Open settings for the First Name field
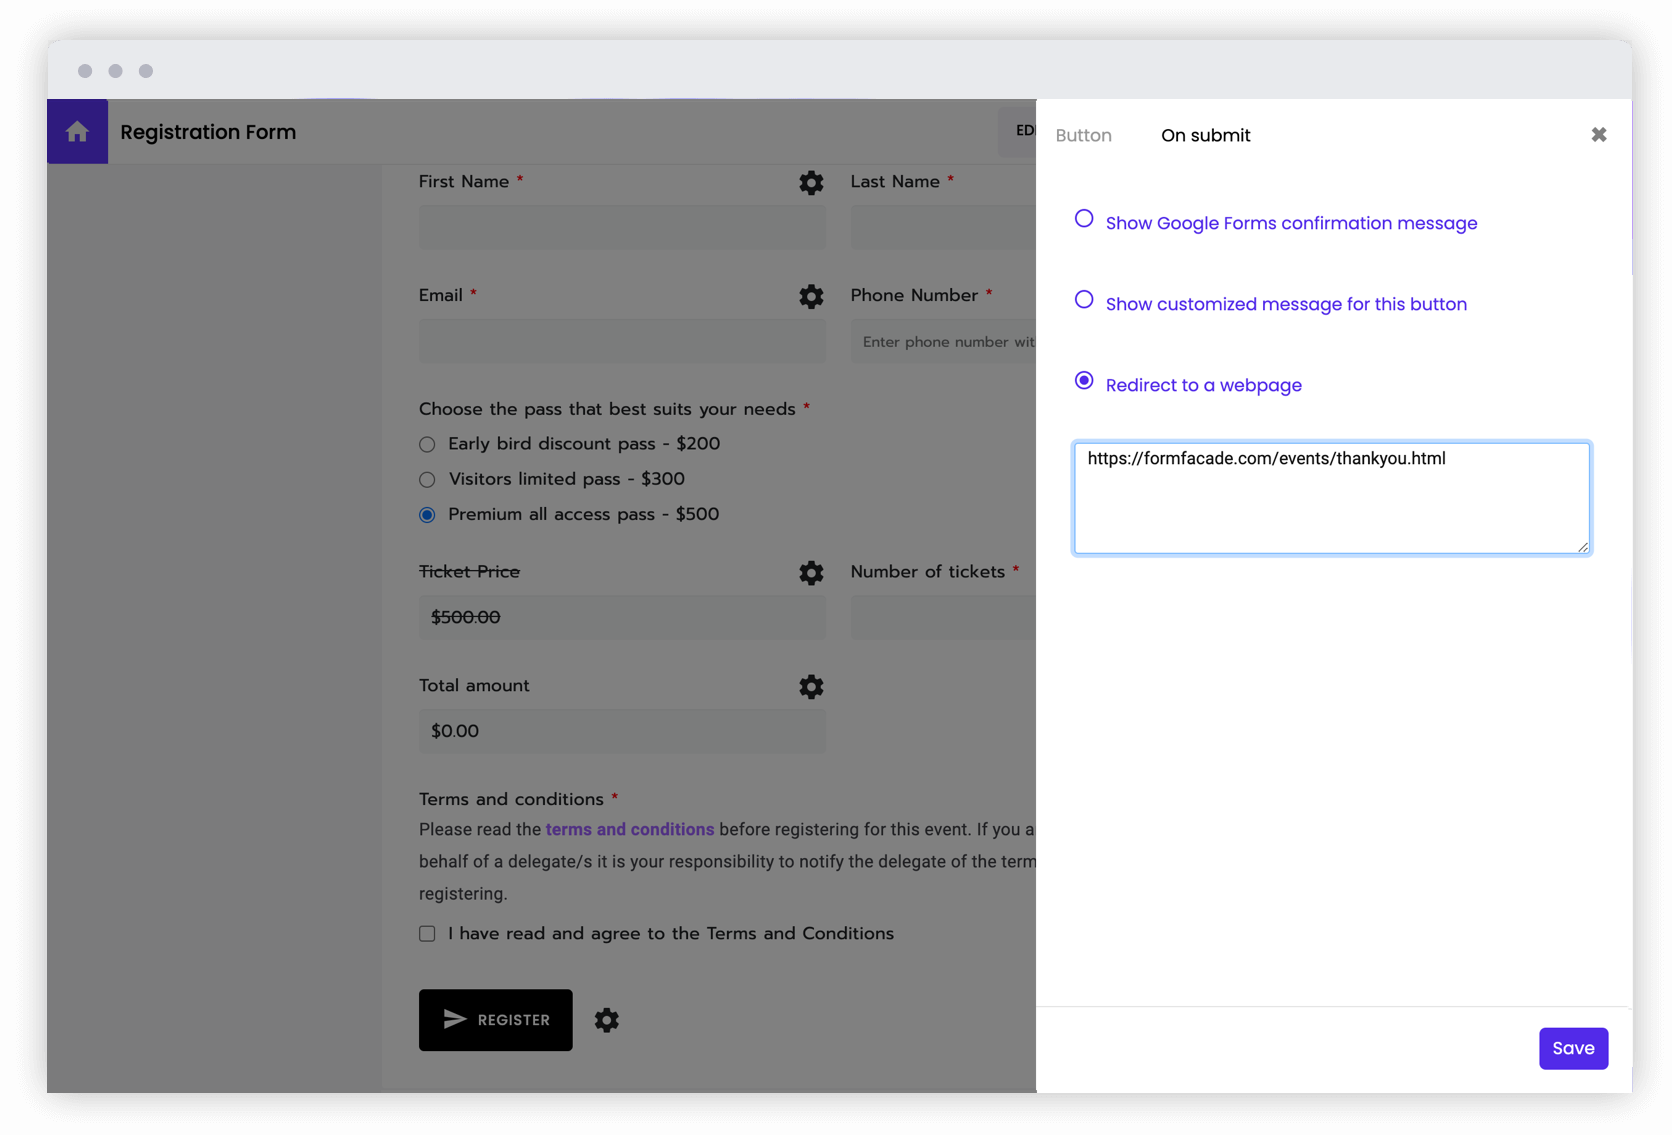The width and height of the screenshot is (1672, 1135). click(x=811, y=183)
